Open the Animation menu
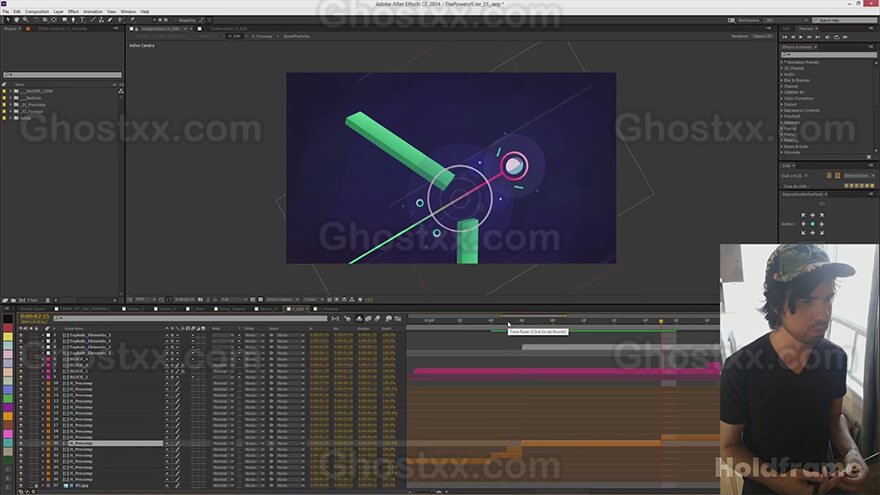Viewport: 880px width, 495px height. (93, 11)
